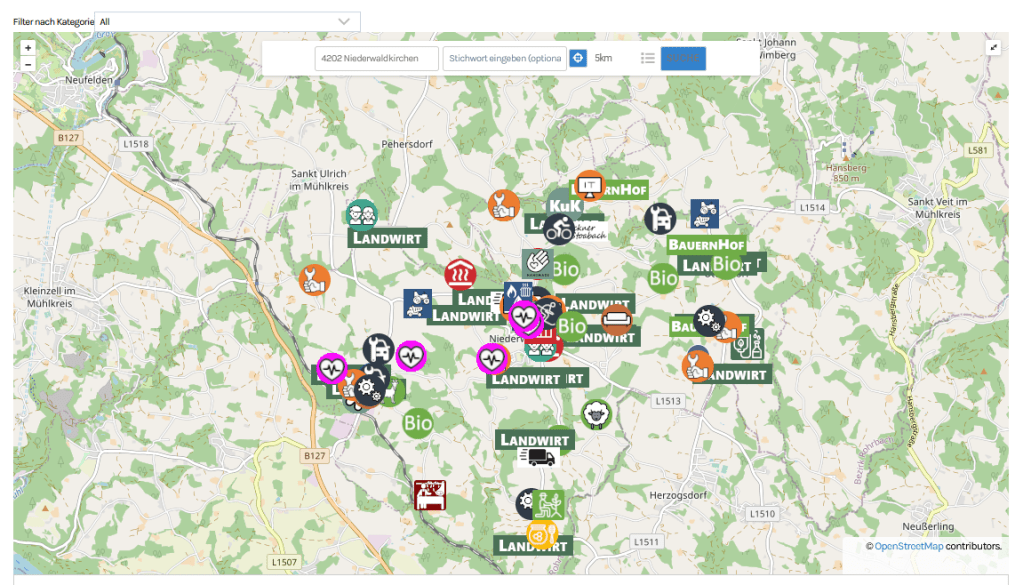Zoom out with the minus button
The height and width of the screenshot is (585, 1023).
pyautogui.click(x=28, y=64)
